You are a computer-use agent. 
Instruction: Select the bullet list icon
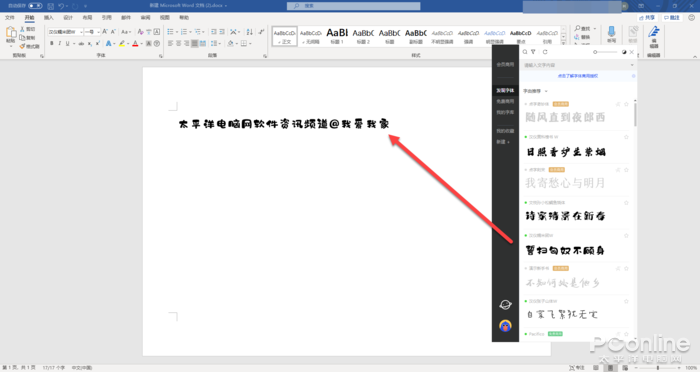(x=170, y=32)
